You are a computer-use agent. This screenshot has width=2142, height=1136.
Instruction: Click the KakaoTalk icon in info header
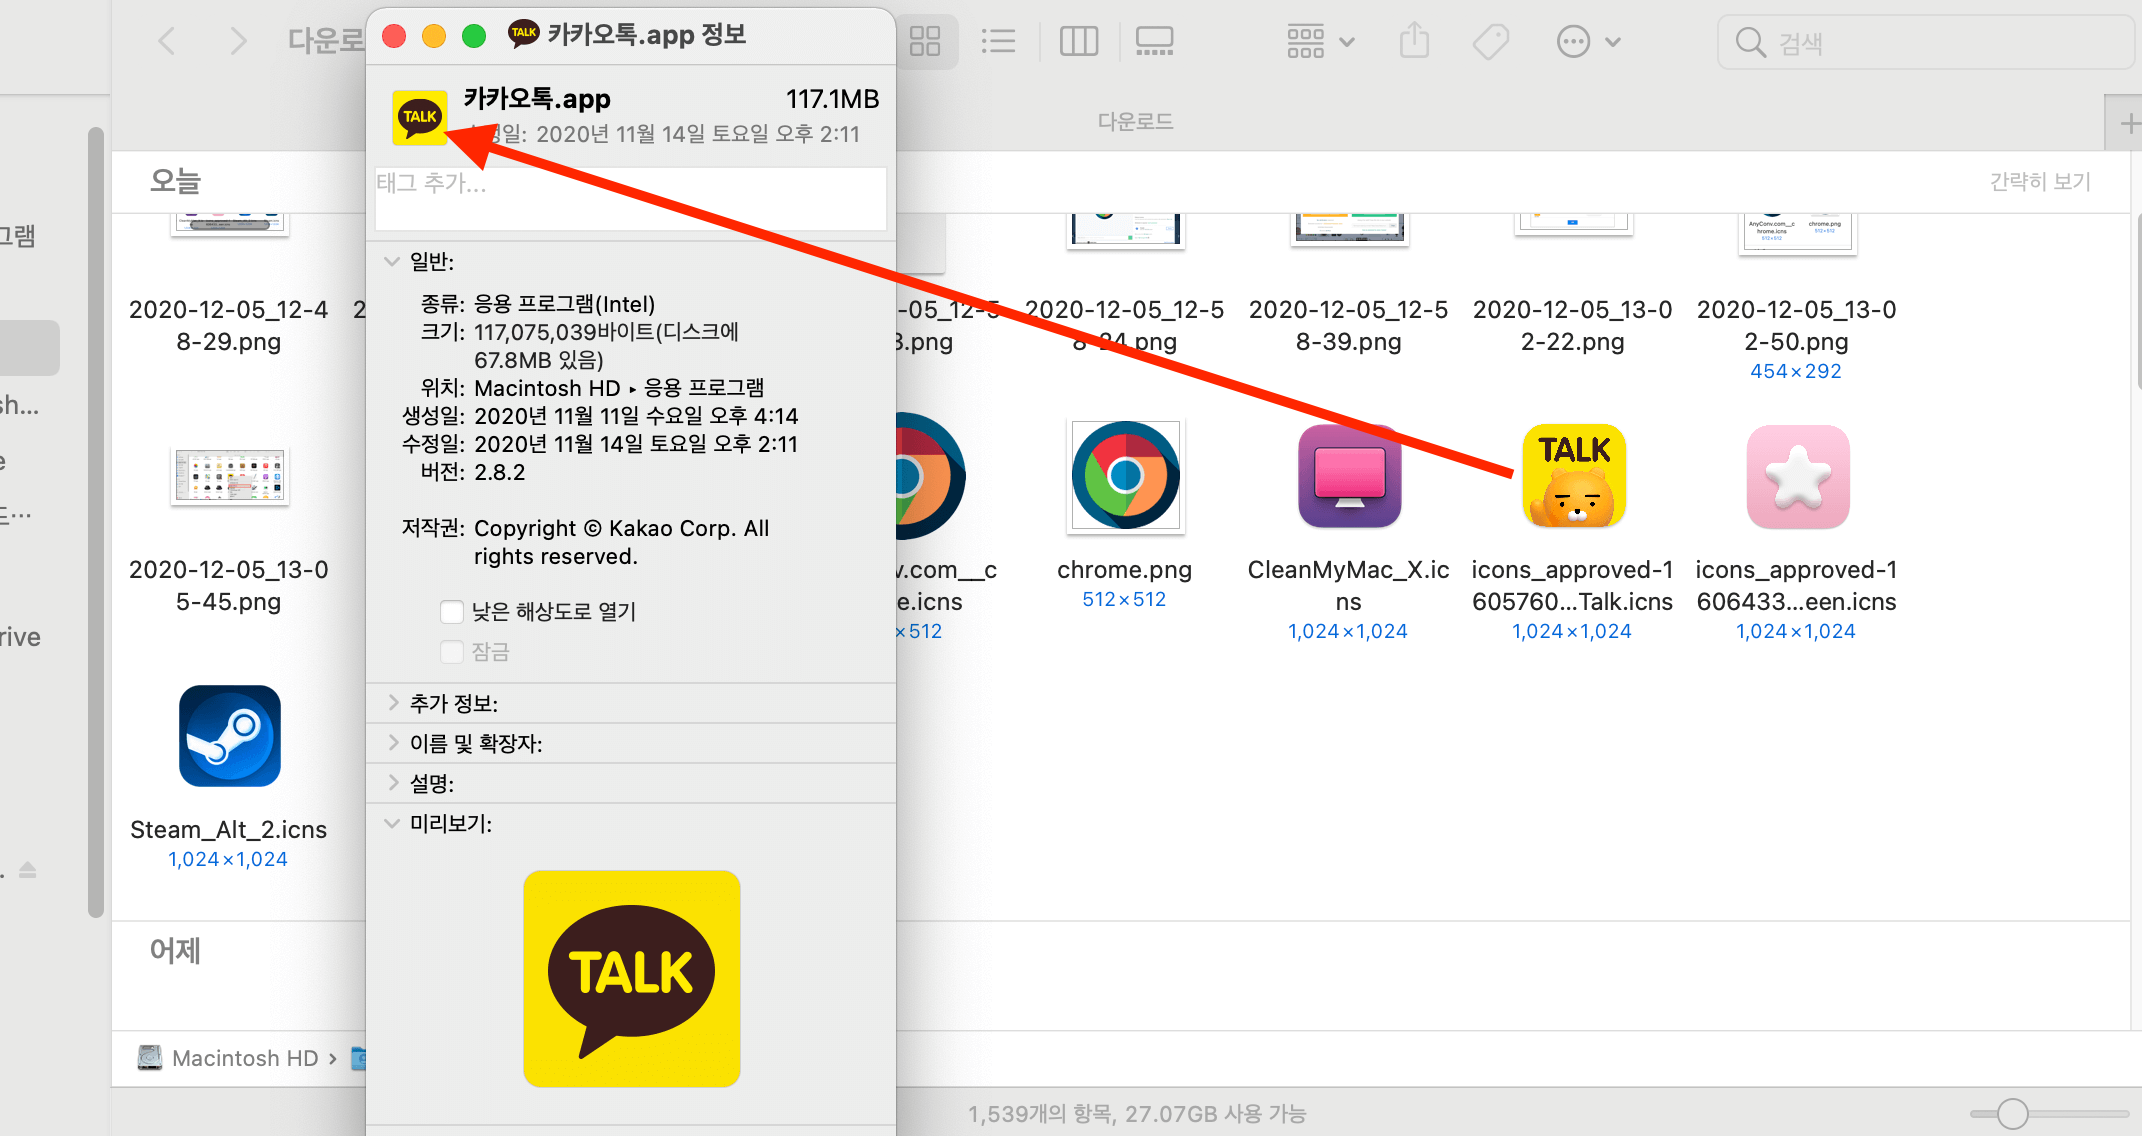pyautogui.click(x=420, y=117)
